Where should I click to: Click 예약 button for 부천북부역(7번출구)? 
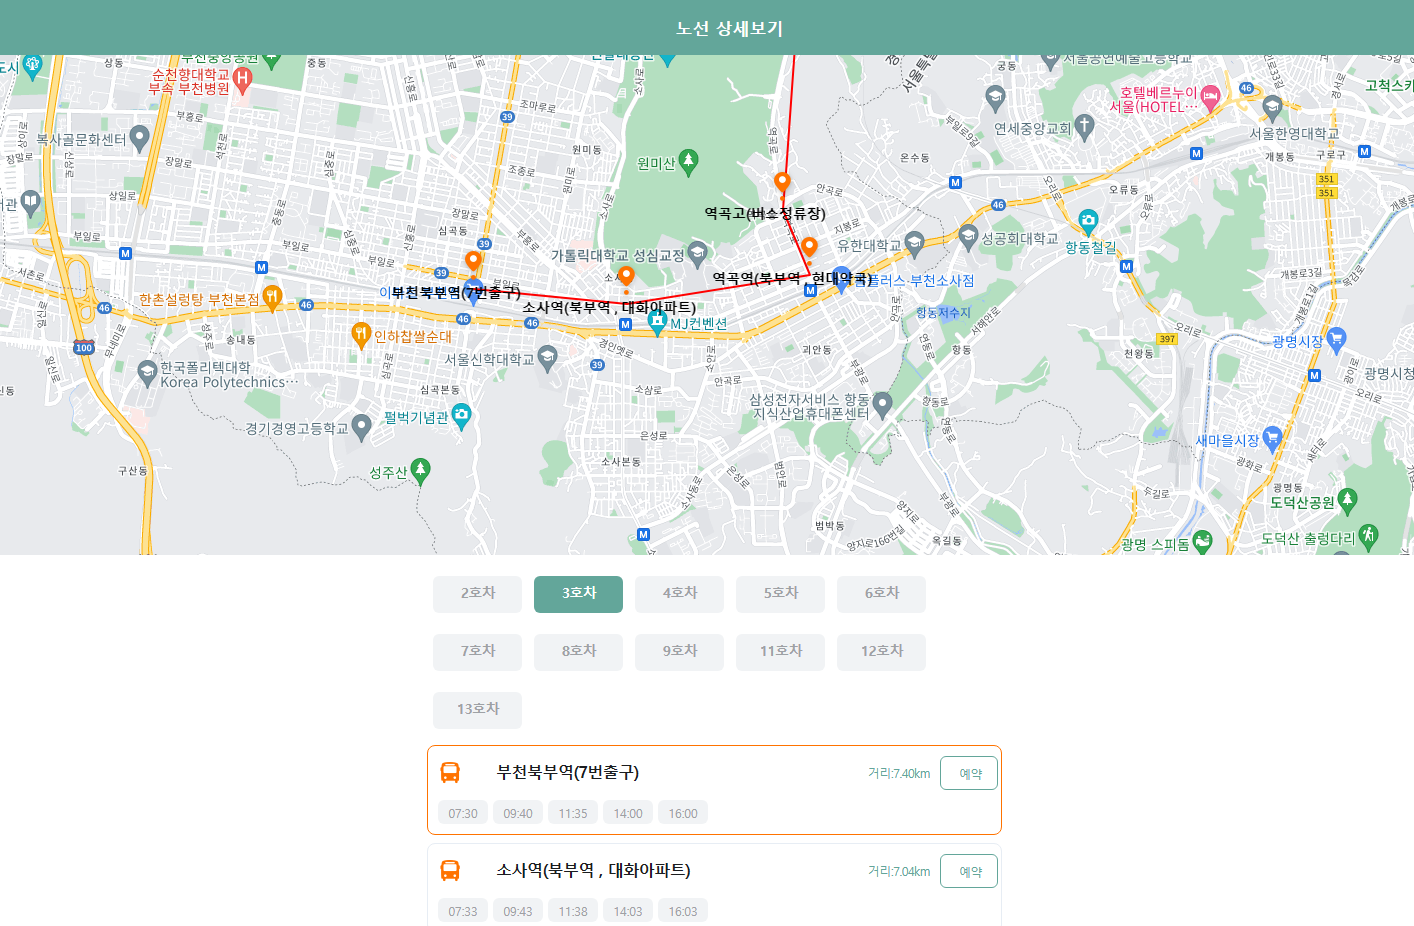(969, 773)
